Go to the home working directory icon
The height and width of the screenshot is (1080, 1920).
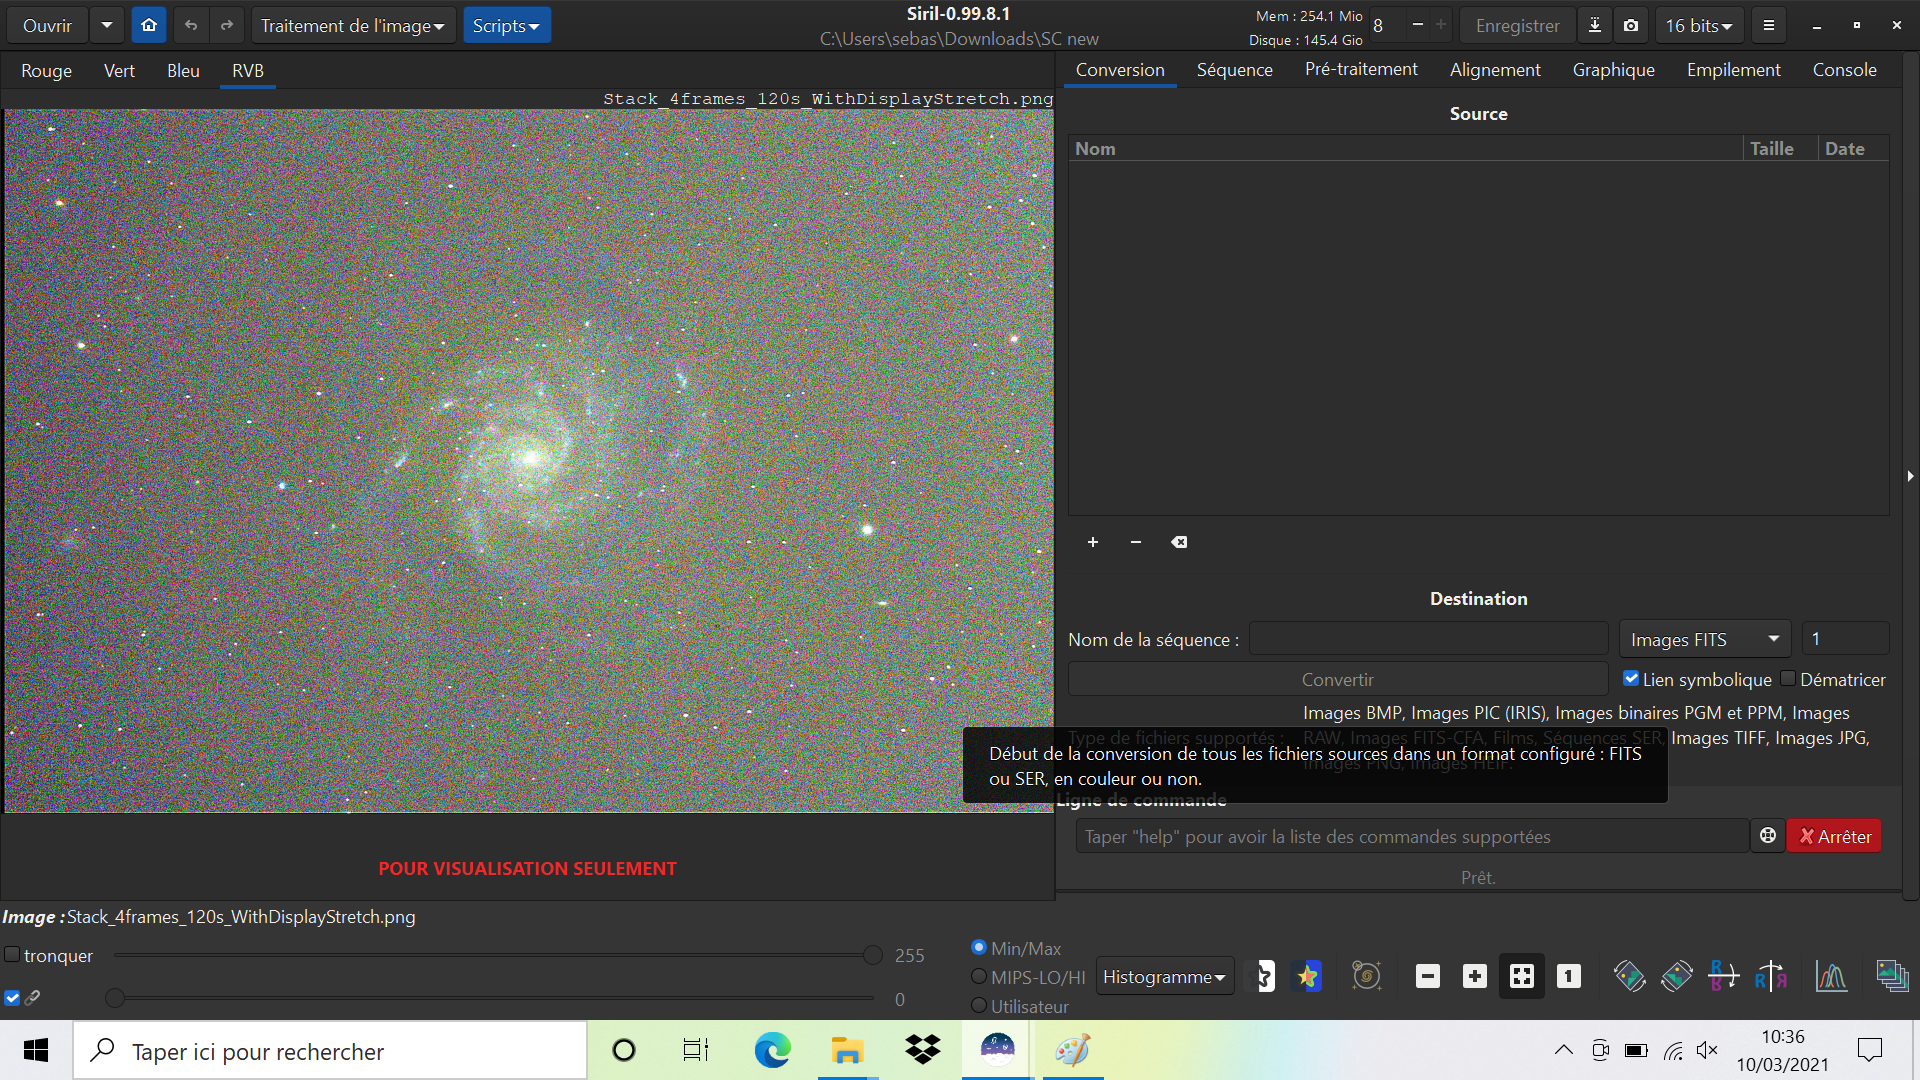coord(149,25)
